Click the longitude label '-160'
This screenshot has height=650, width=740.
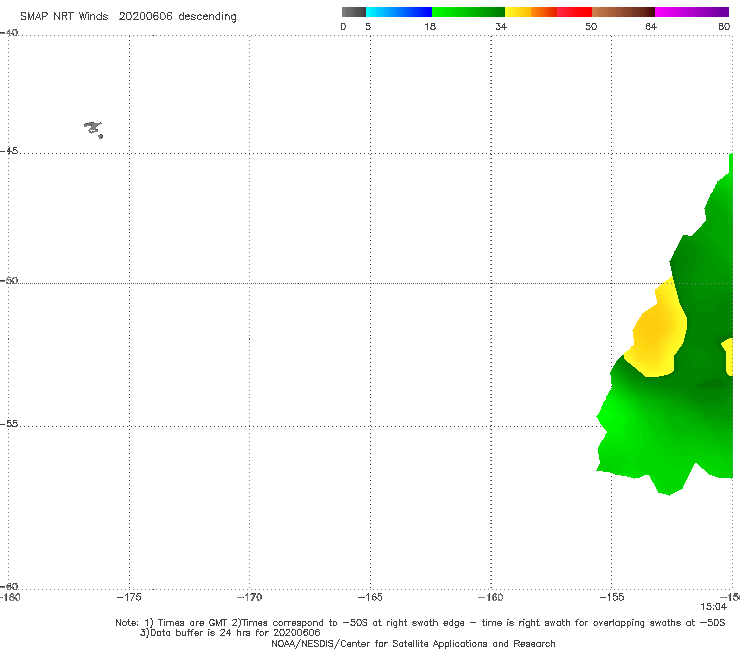491,597
